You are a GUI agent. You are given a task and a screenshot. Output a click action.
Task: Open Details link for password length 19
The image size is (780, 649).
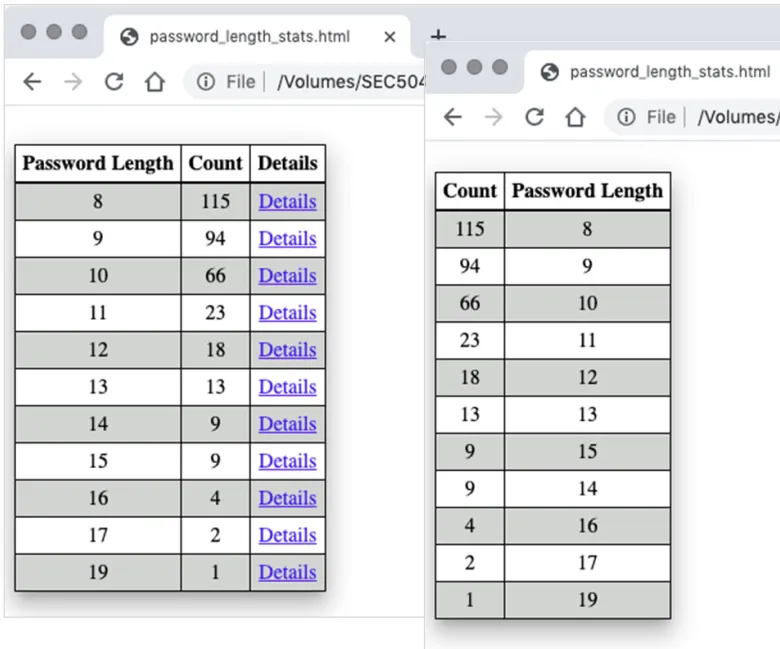tap(288, 572)
